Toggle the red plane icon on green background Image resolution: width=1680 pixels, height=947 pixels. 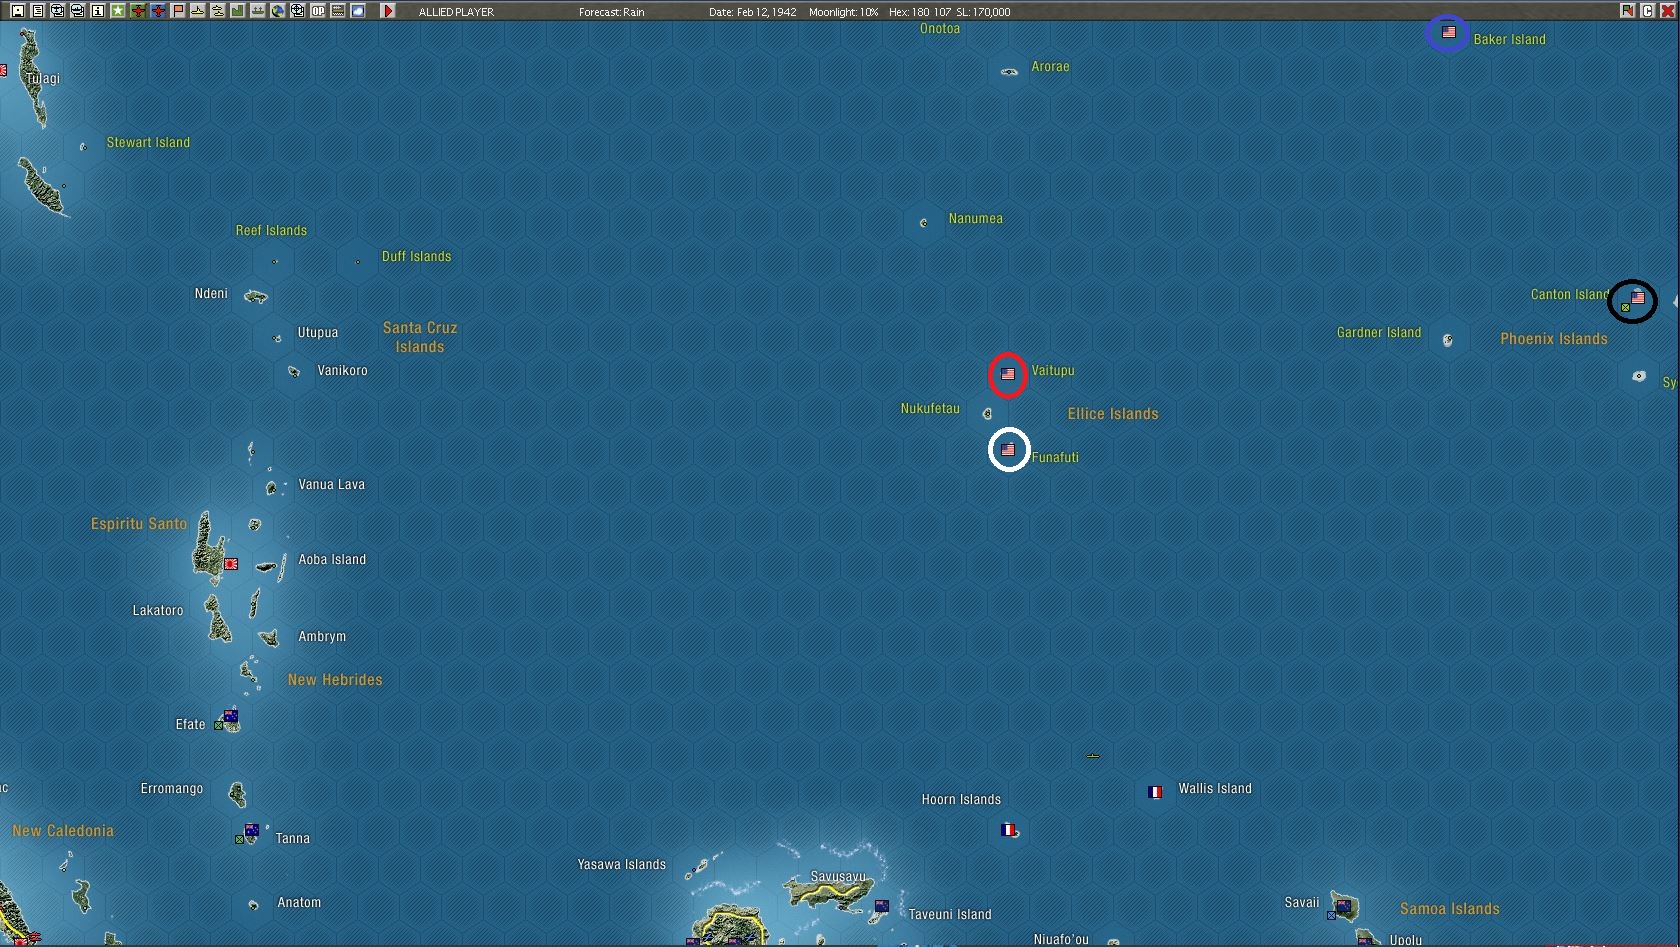pyautogui.click(x=137, y=11)
